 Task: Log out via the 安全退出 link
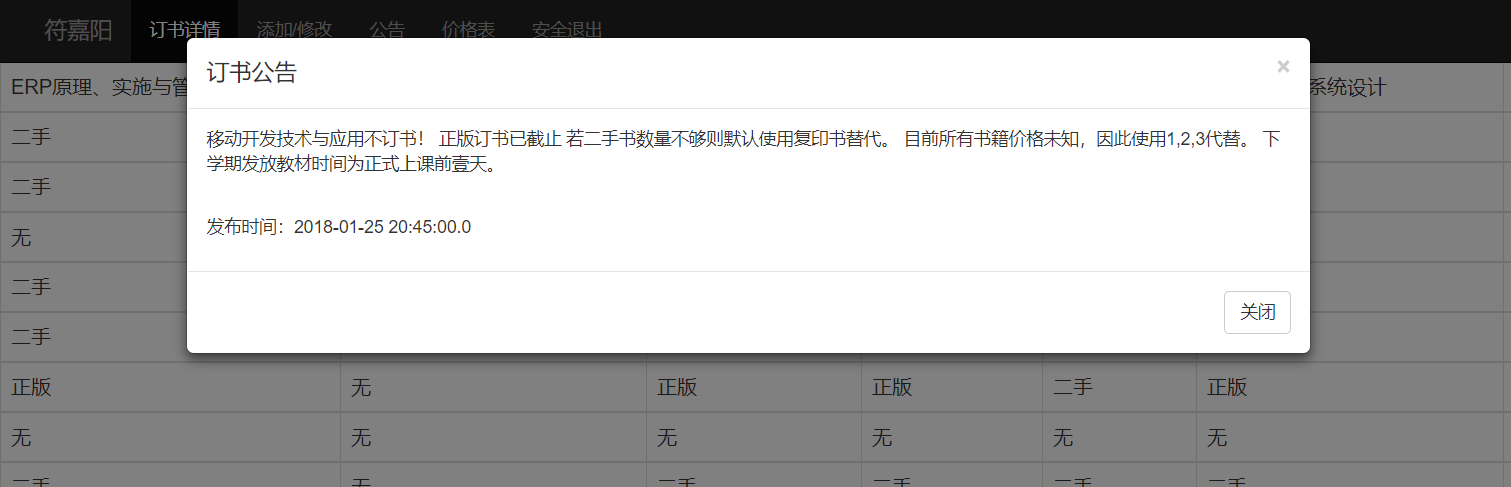pyautogui.click(x=567, y=30)
